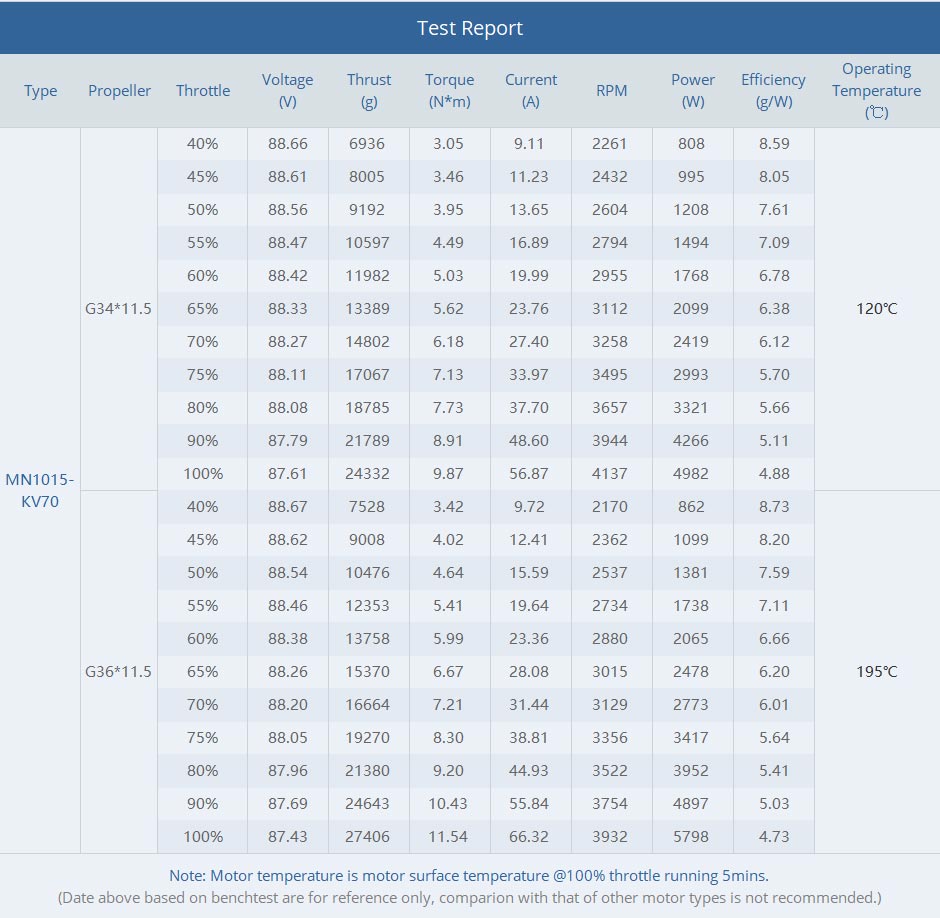The image size is (940, 918).
Task: Select the 195℃ temperature cell
Action: [x=876, y=672]
